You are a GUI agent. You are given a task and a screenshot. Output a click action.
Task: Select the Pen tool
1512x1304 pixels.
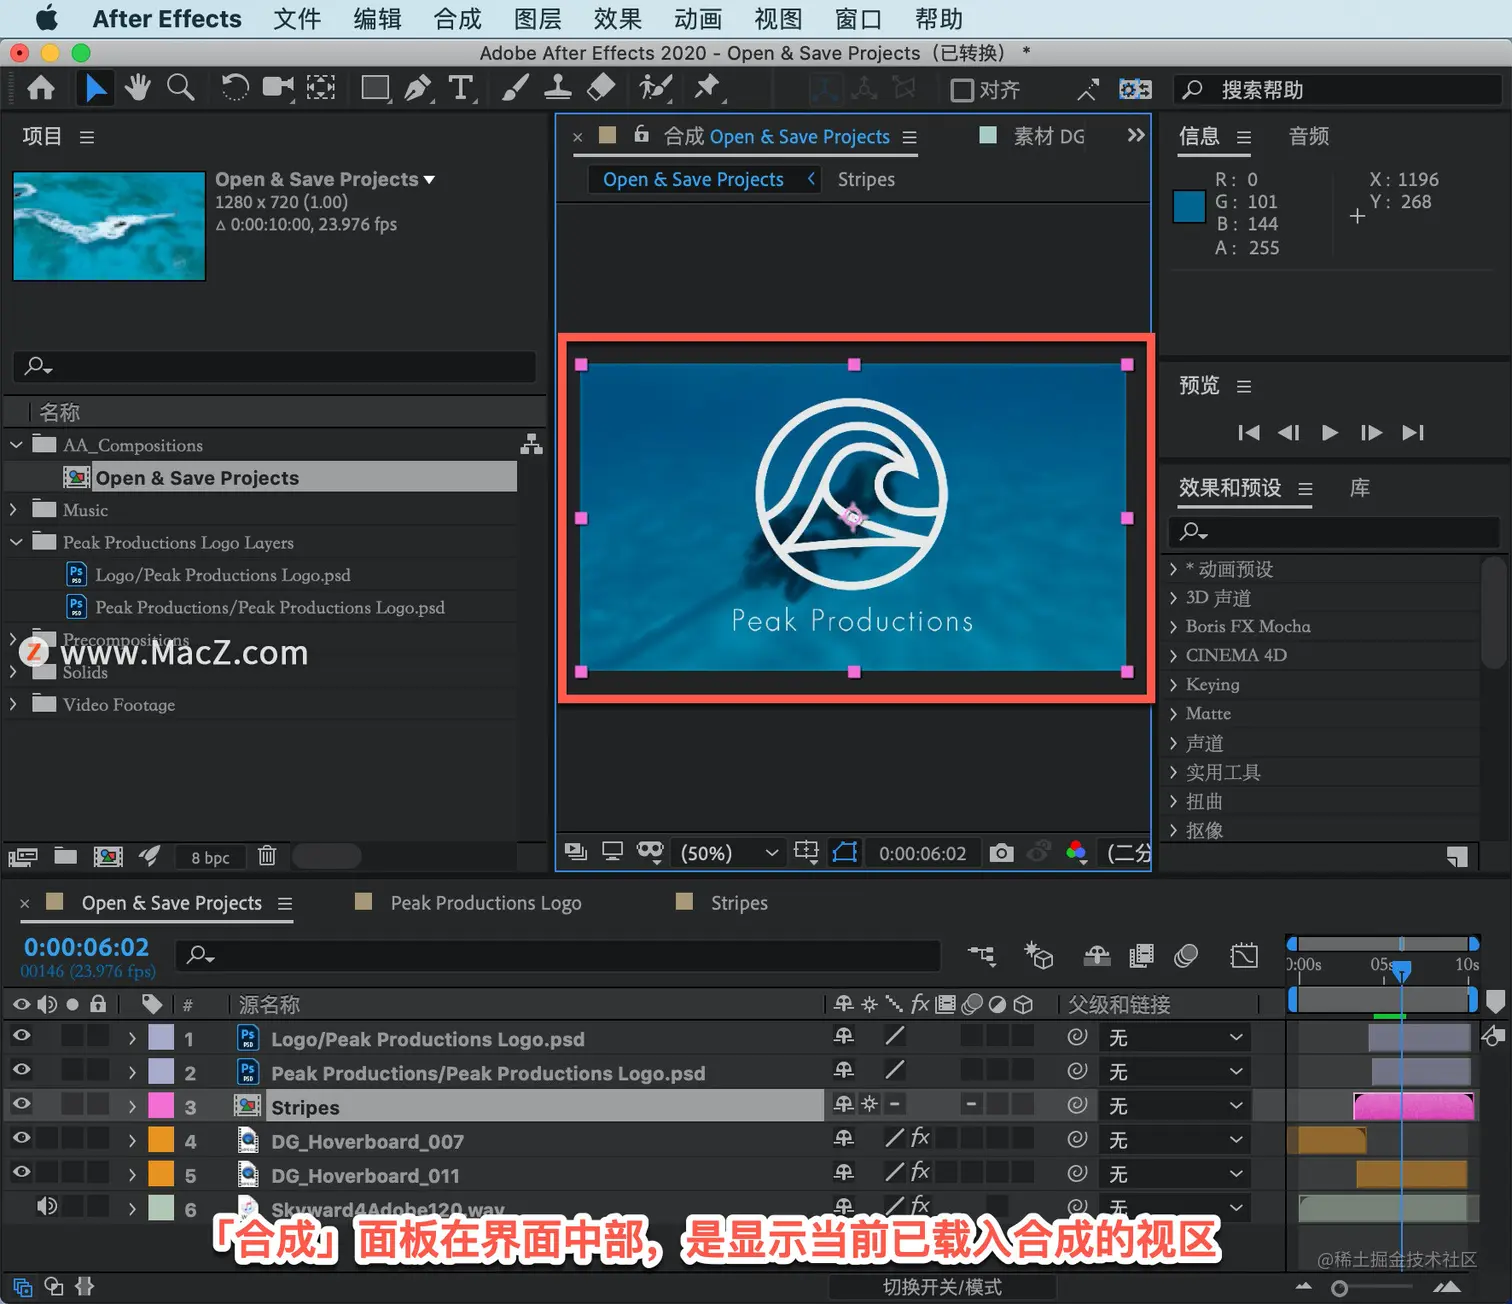tap(417, 89)
